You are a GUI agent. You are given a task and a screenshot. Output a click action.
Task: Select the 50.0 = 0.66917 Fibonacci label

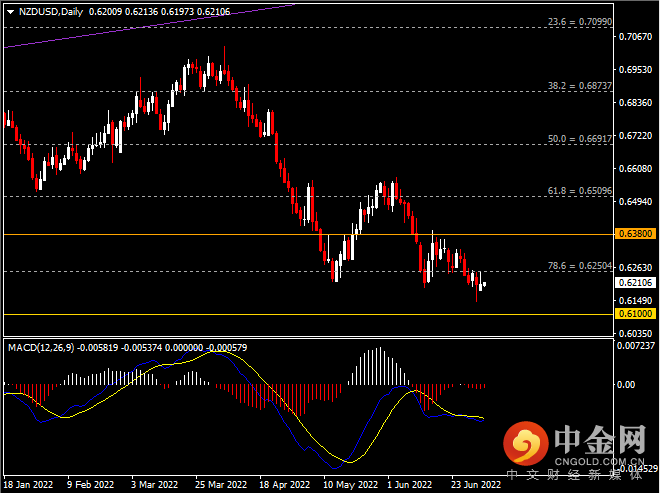pyautogui.click(x=579, y=139)
